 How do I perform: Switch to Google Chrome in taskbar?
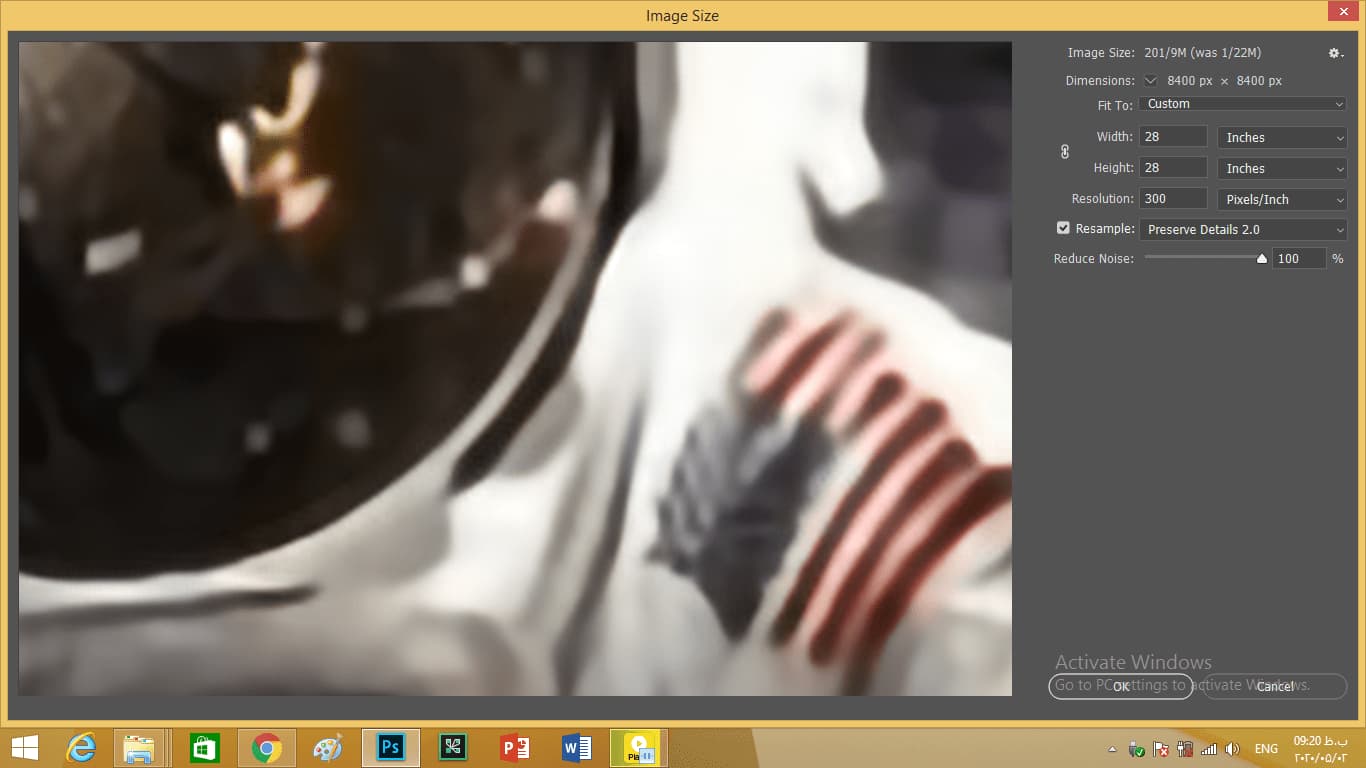266,748
